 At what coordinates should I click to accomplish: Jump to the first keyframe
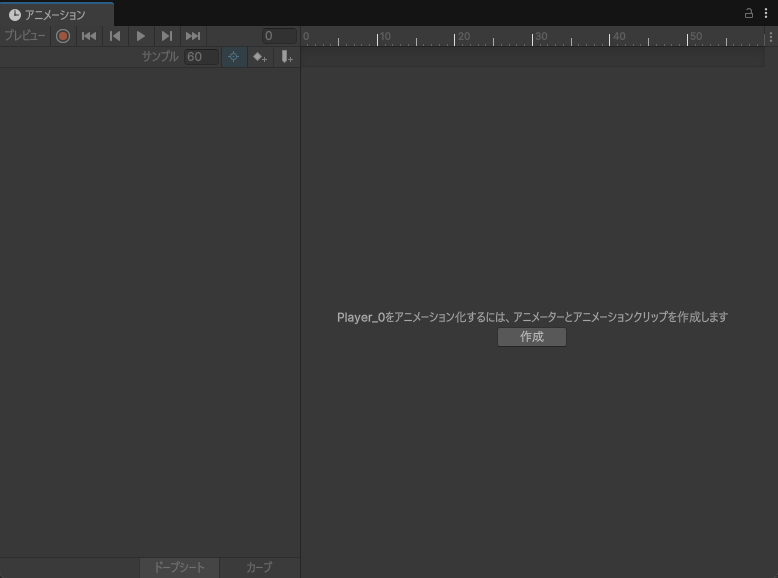pos(89,36)
